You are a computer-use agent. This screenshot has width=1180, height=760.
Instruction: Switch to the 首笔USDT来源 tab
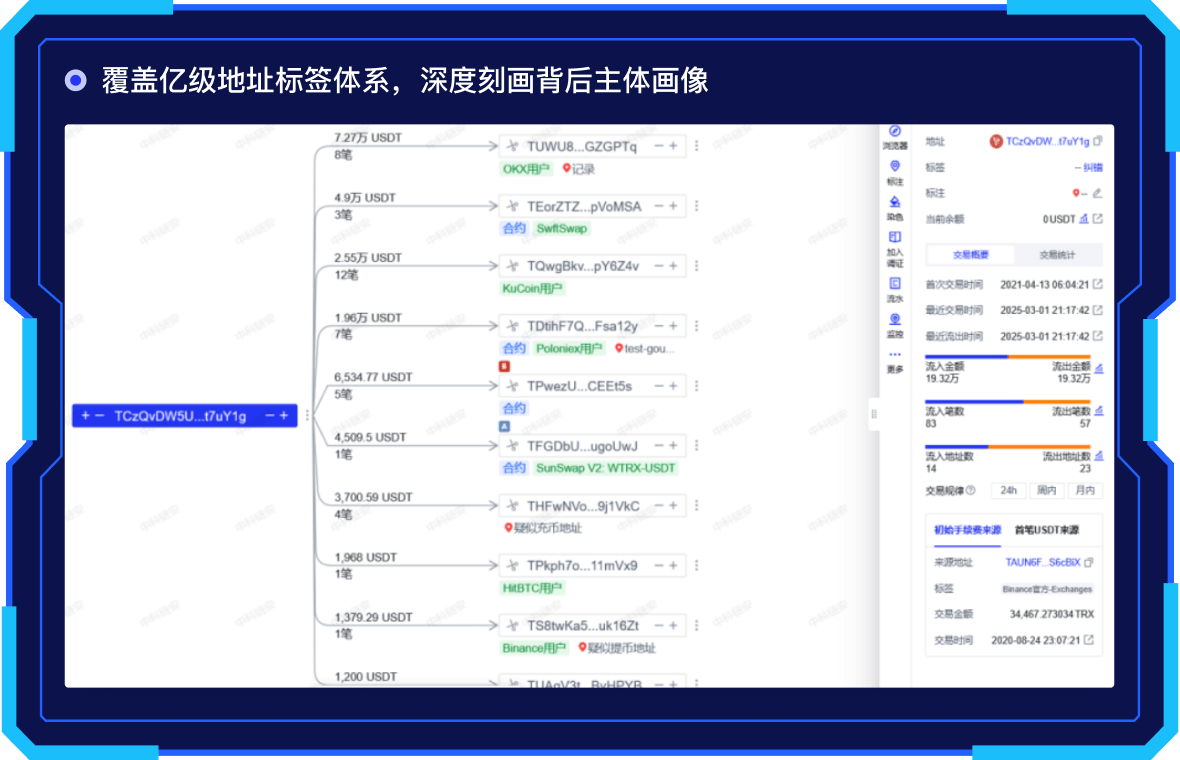coord(1046,530)
